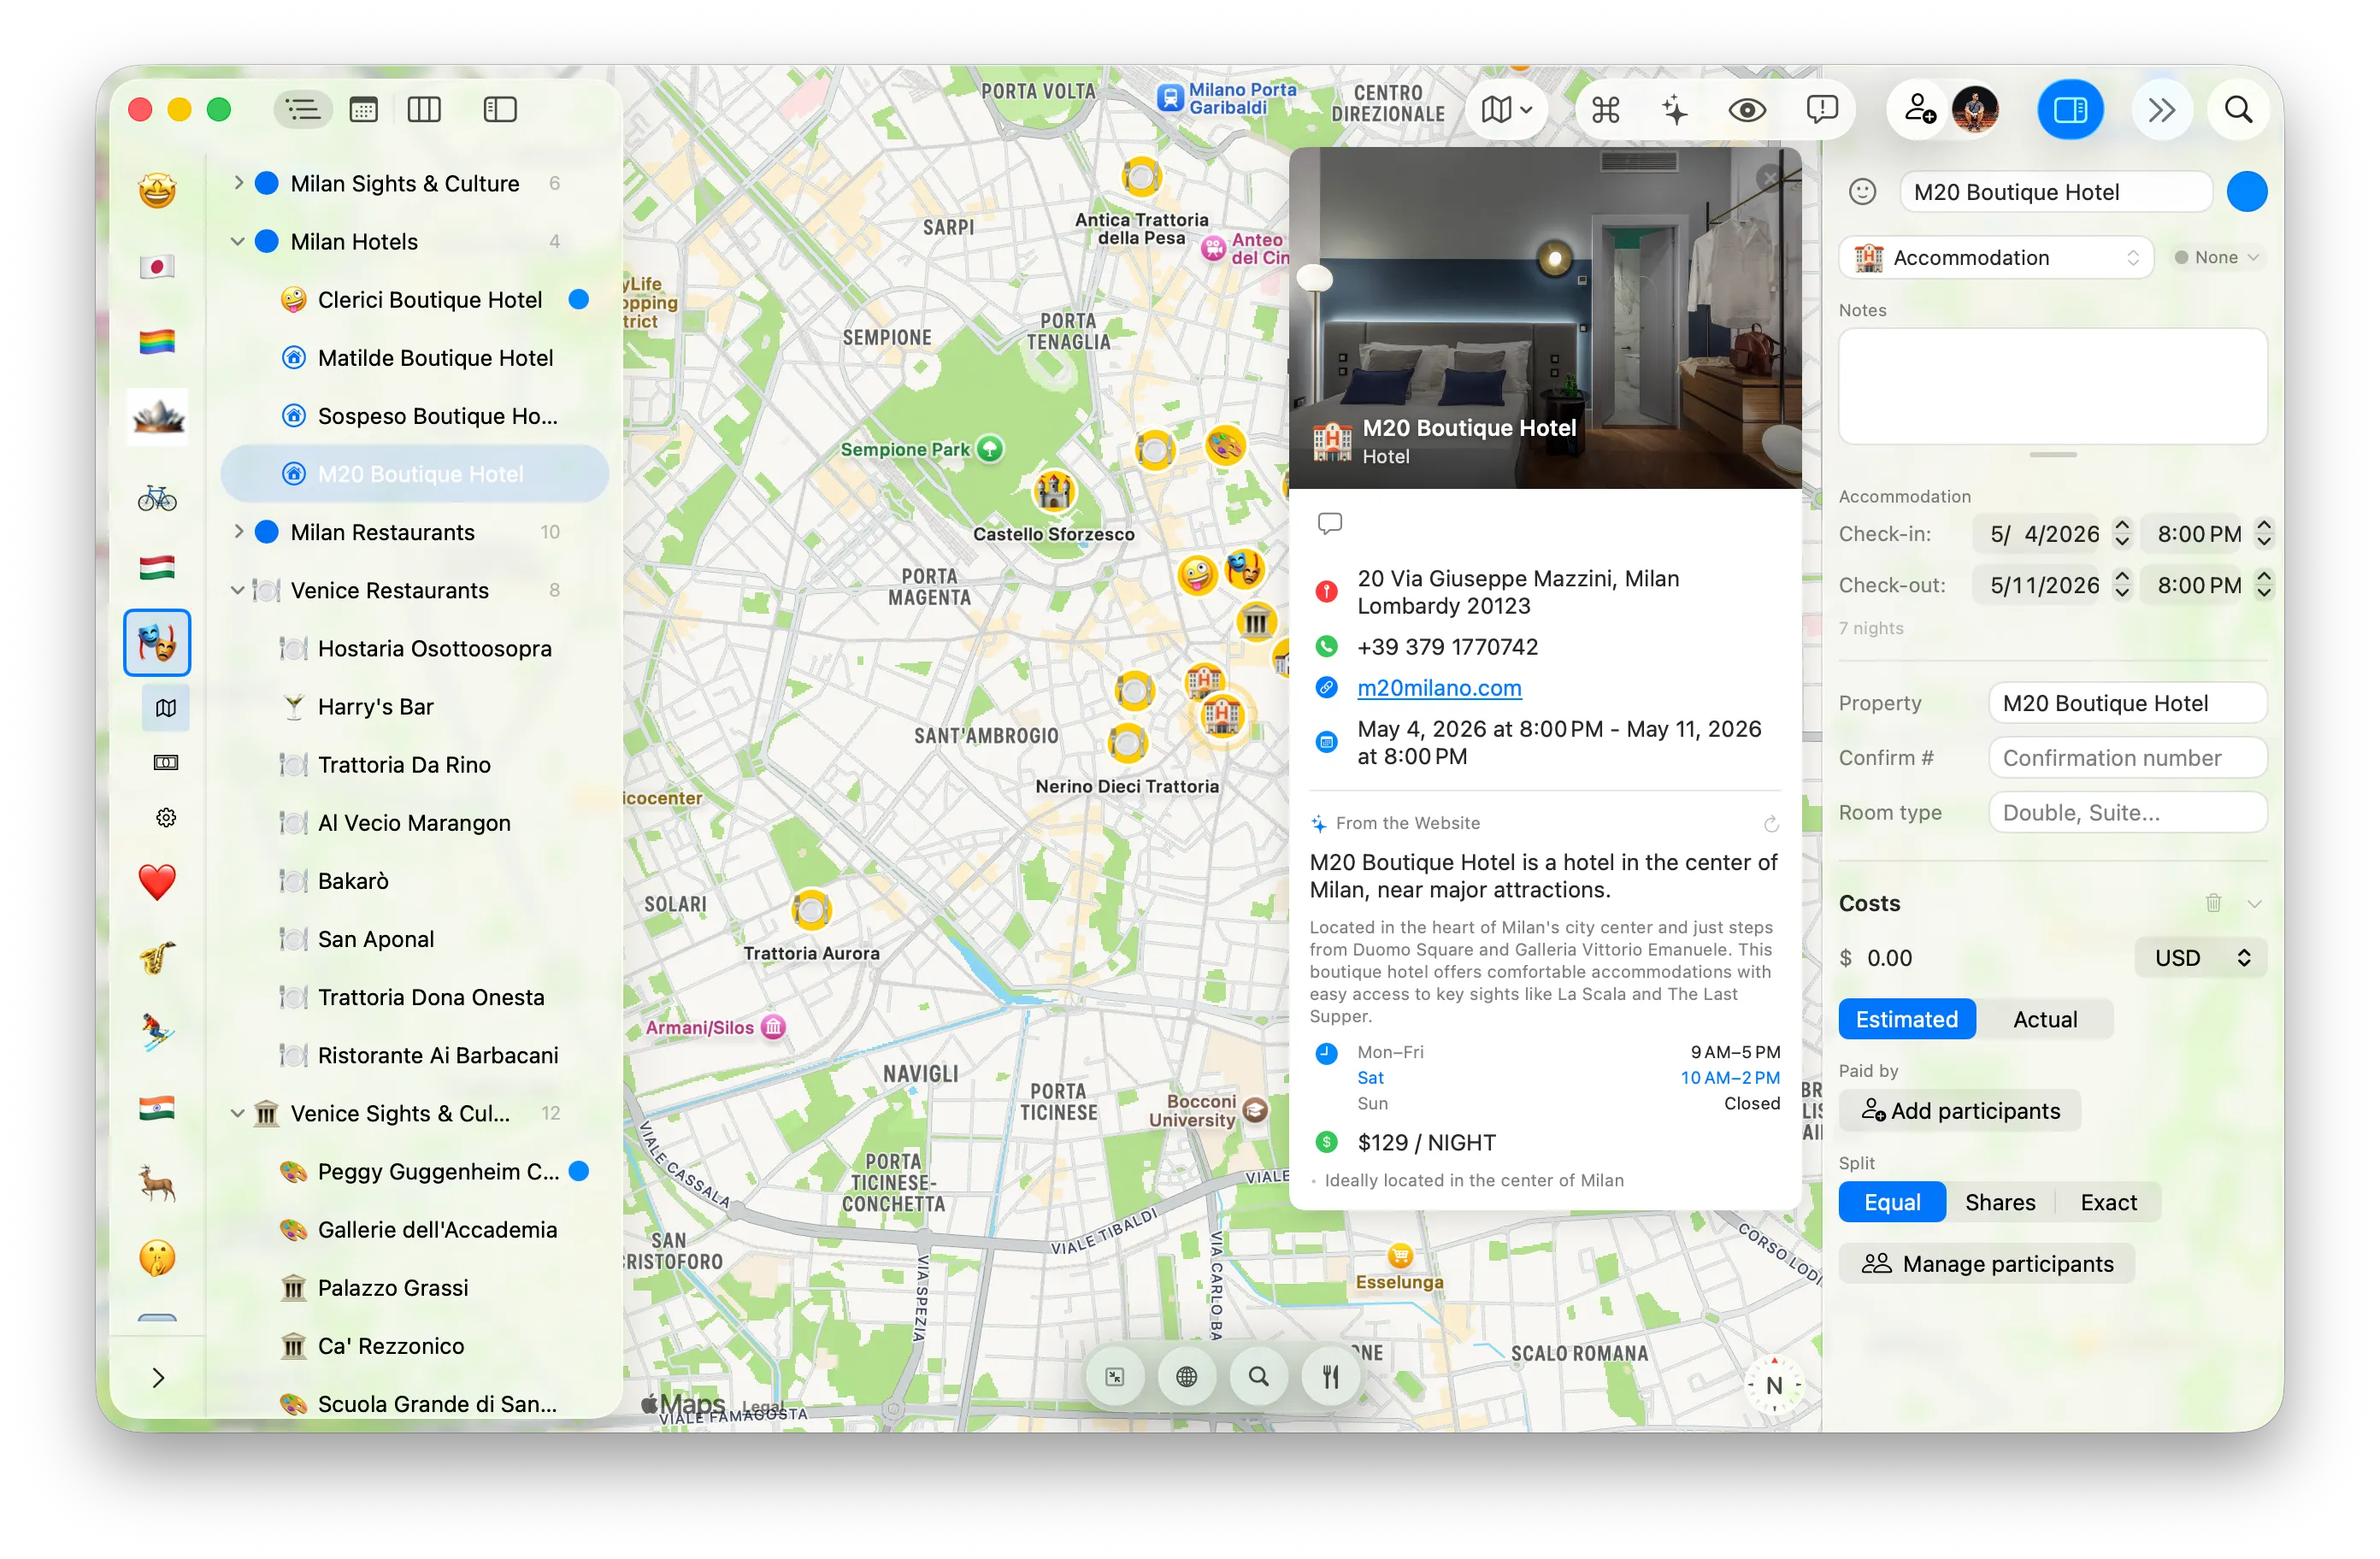Select the Japan flag trip

(x=157, y=266)
